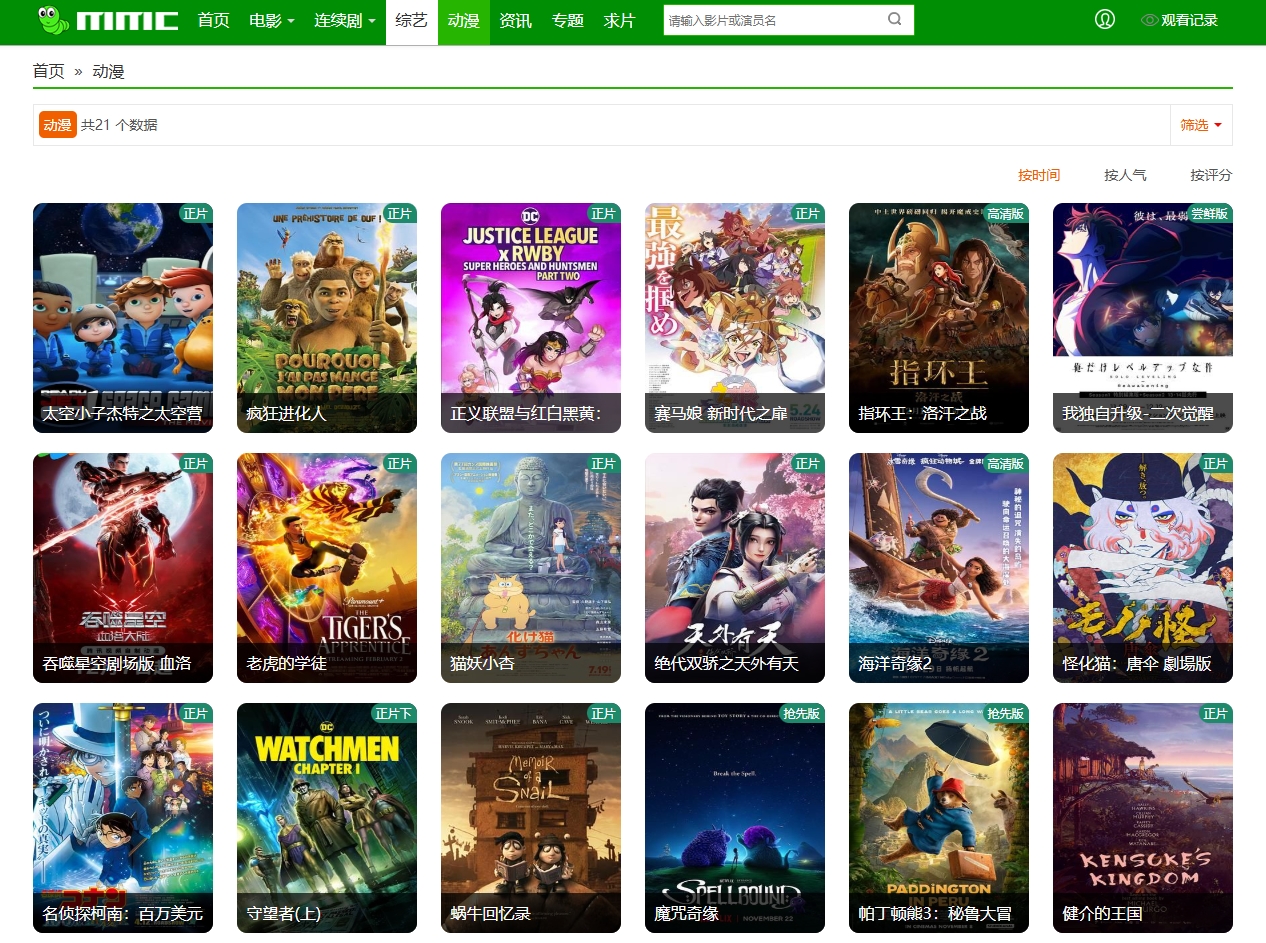Click the 抢先版 badge on 魔咒奇缘
Image resolution: width=1266 pixels, height=943 pixels.
pyautogui.click(x=801, y=713)
